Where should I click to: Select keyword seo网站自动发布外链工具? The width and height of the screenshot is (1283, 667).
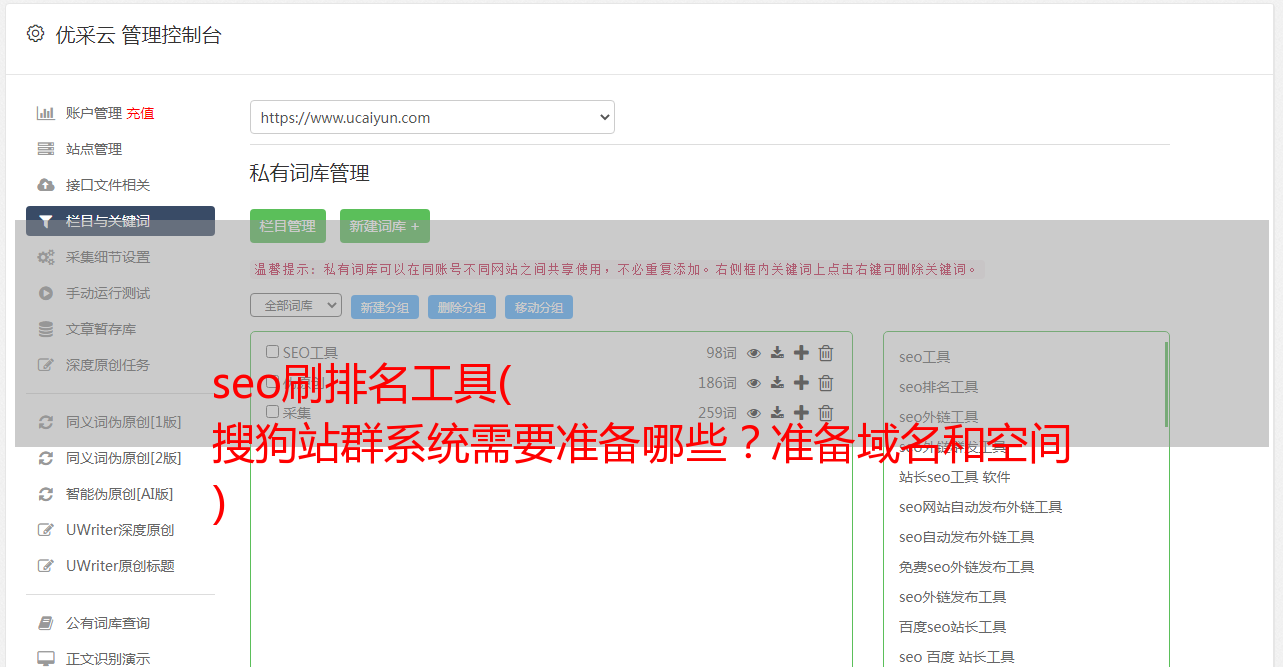pyautogui.click(x=981, y=507)
